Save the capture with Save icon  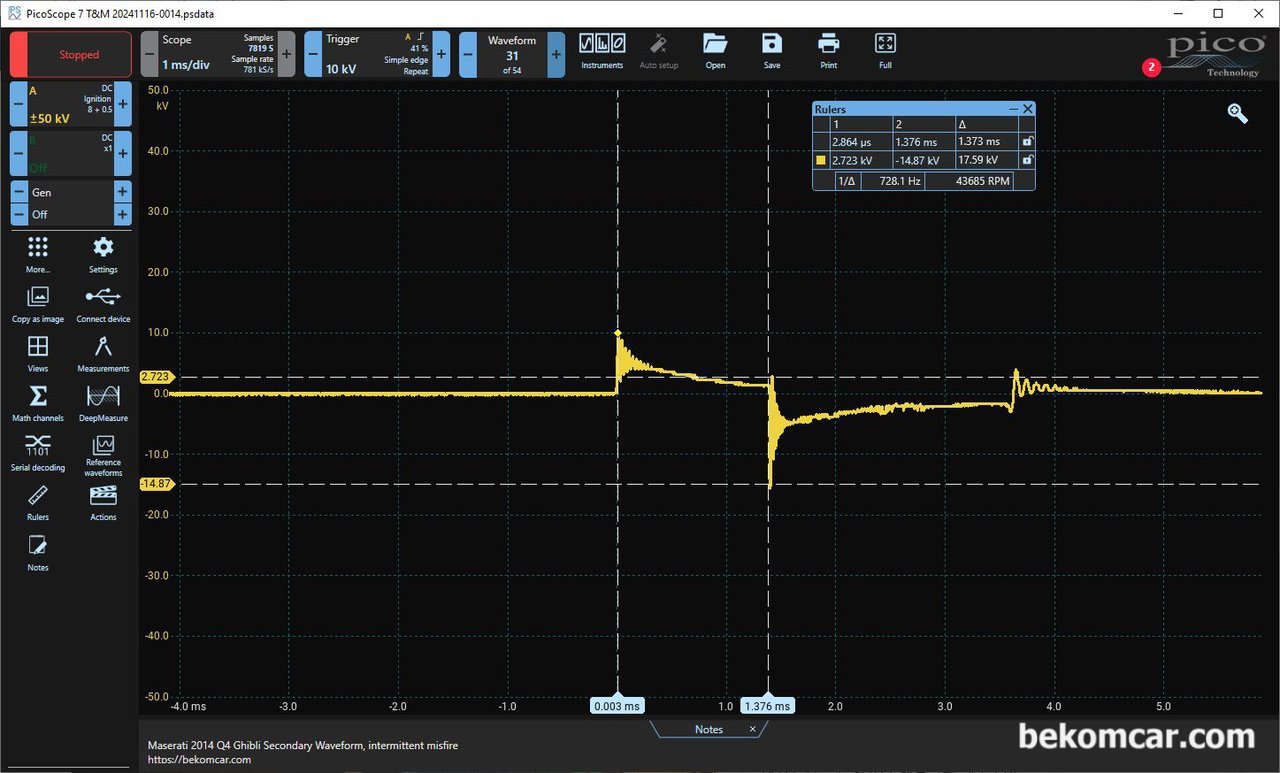coord(772,51)
